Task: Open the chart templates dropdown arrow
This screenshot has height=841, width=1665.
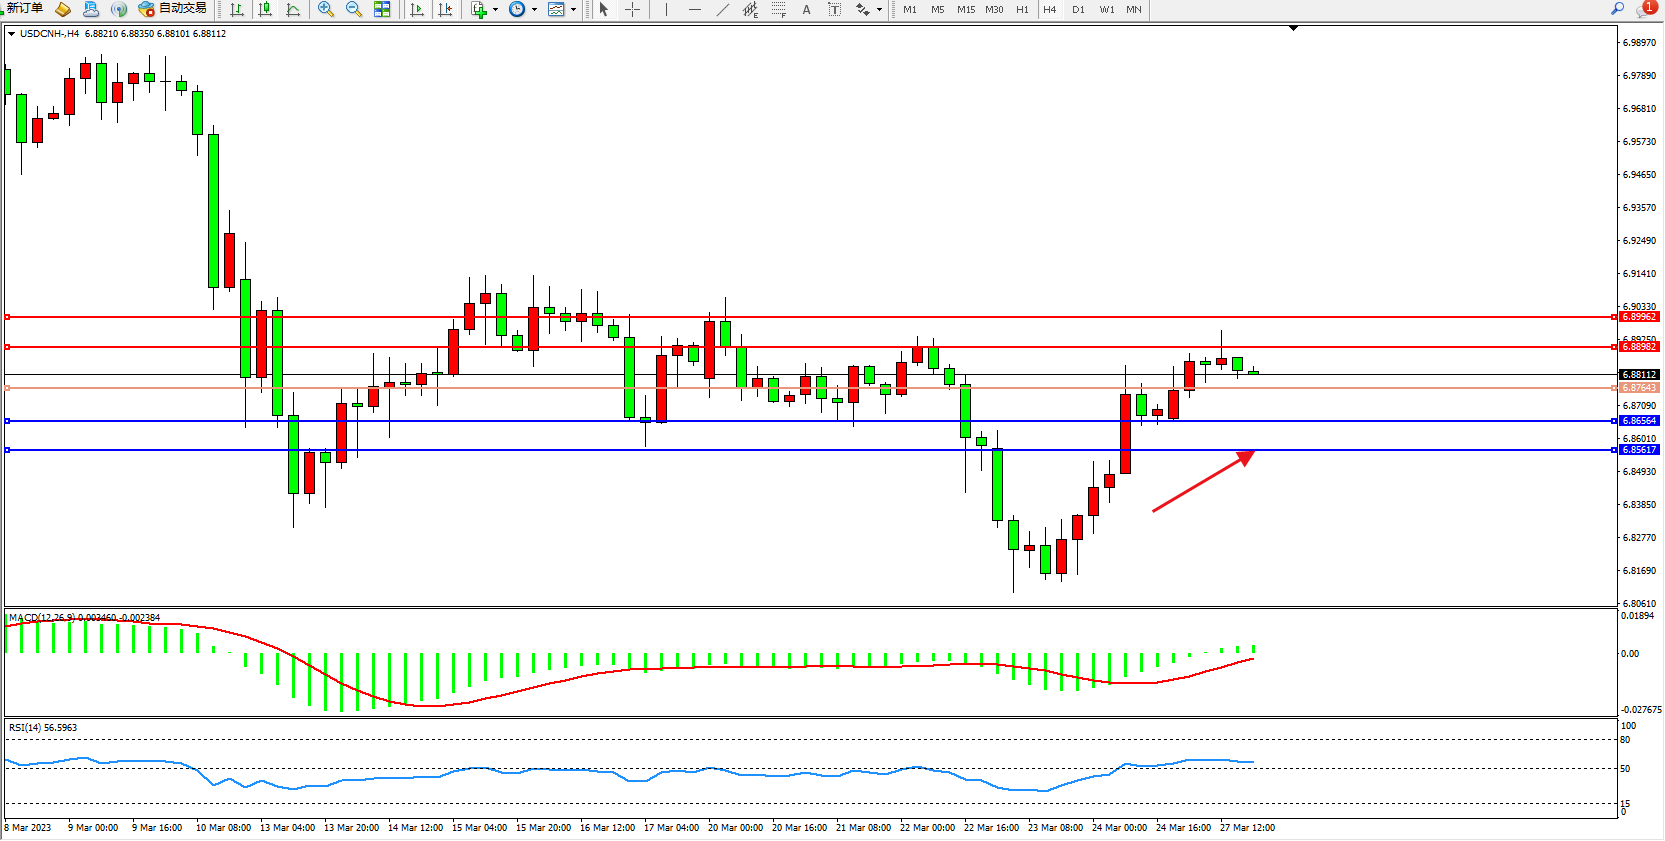Action: [573, 10]
